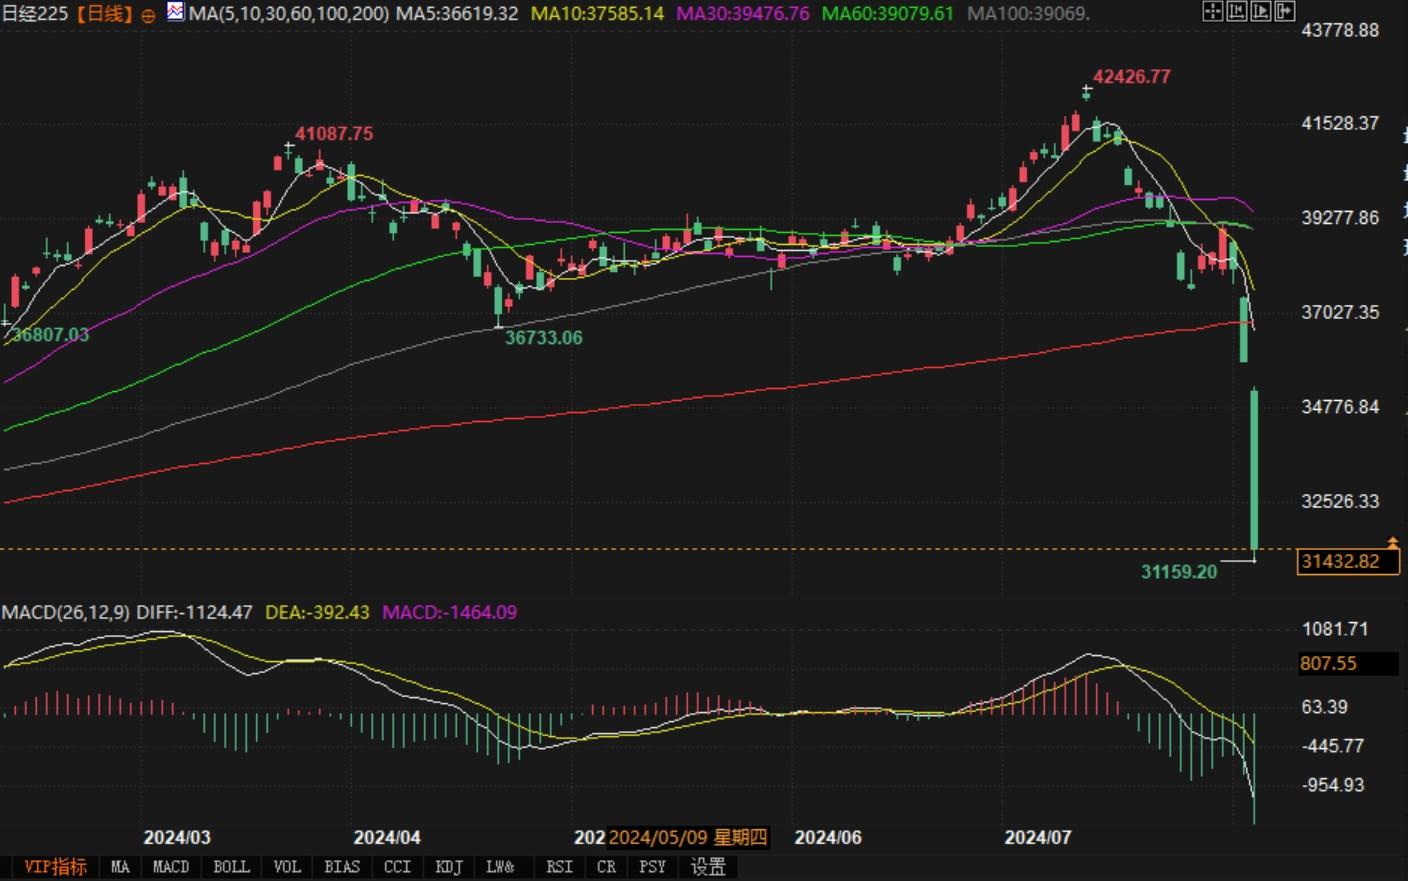Click the 设置 settings button
The height and width of the screenshot is (881, 1408).
pyautogui.click(x=708, y=867)
